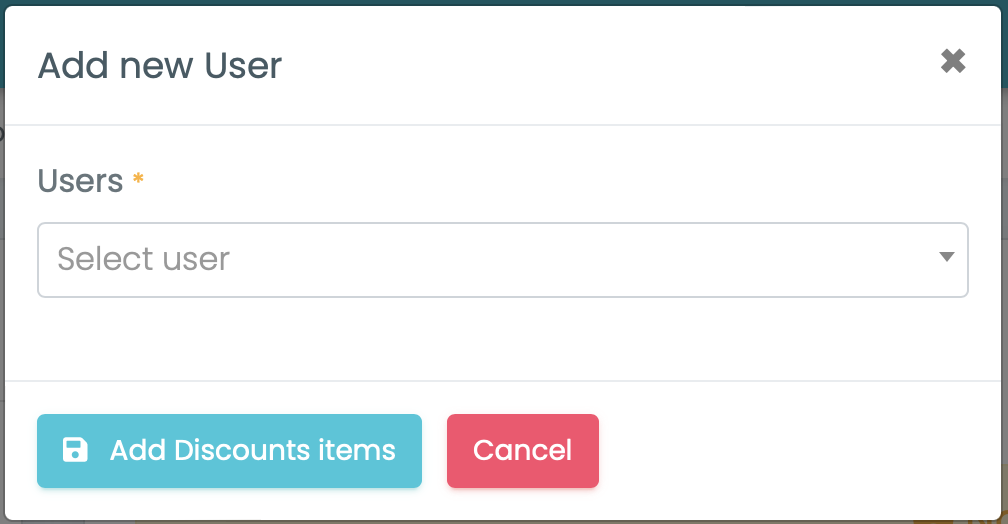Click the Select user placeholder text
The image size is (1008, 524).
[144, 260]
